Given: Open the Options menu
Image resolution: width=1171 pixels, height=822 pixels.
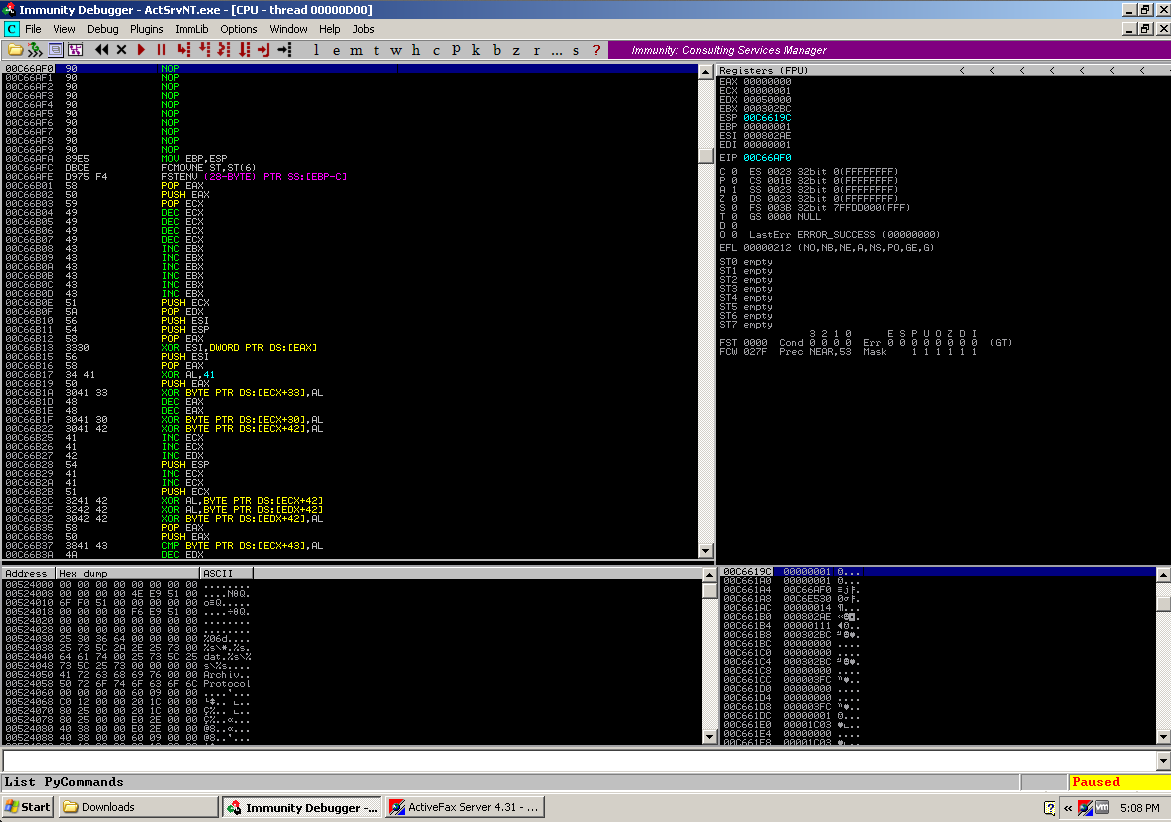Looking at the screenshot, I should tap(239, 29).
